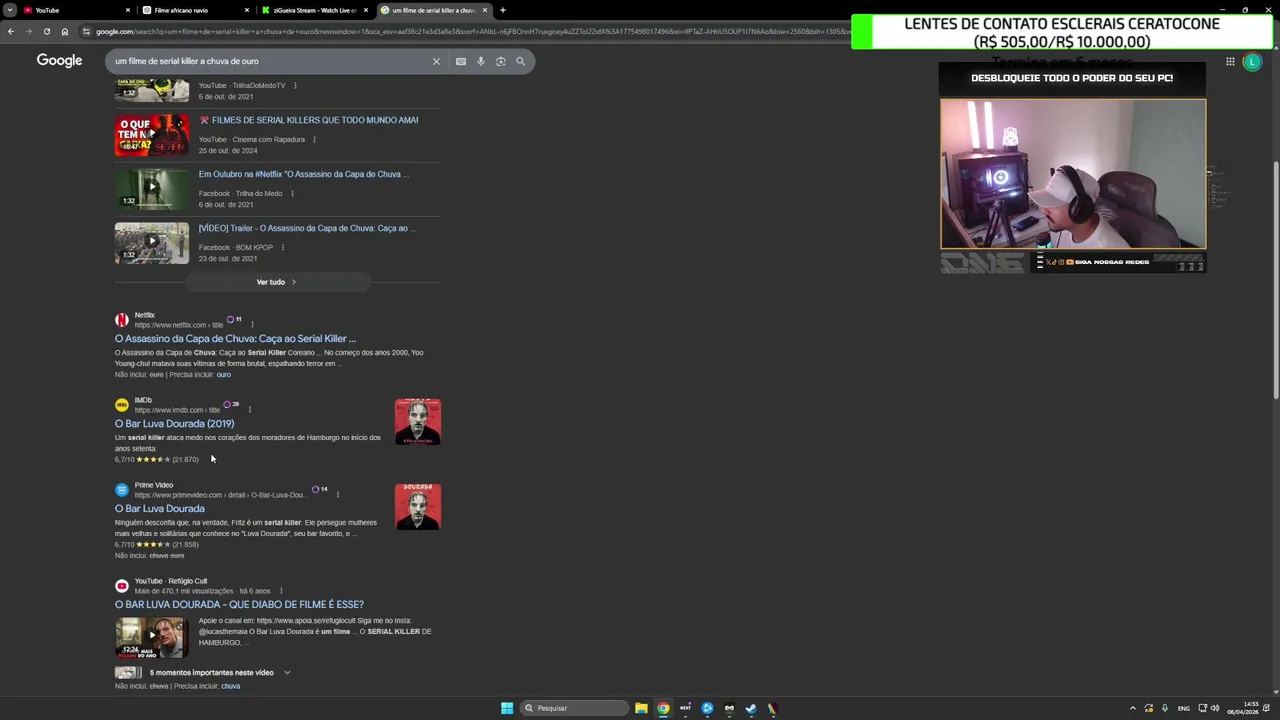Viewport: 1280px width, 720px height.
Task: Click the IMDb site favicon
Action: click(x=122, y=405)
